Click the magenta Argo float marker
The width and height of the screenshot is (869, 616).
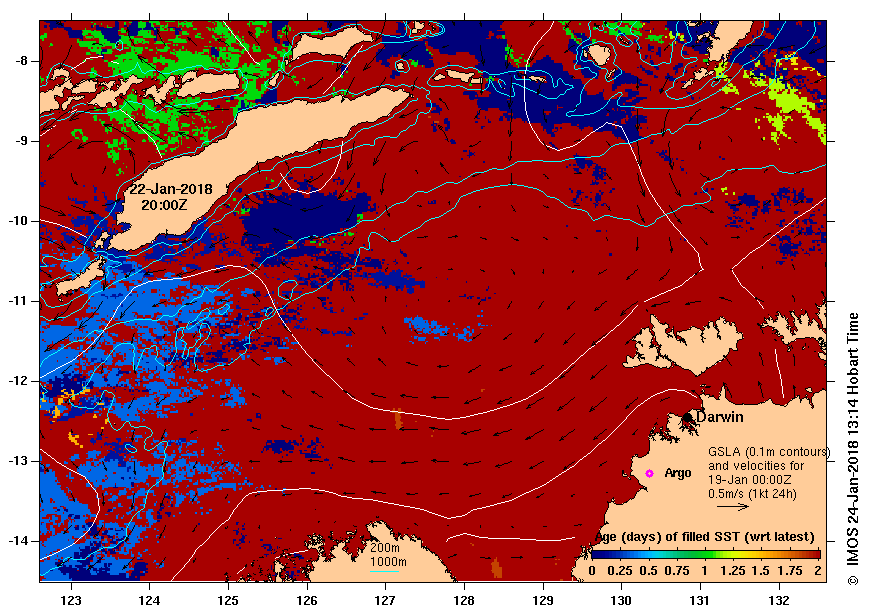tap(650, 473)
